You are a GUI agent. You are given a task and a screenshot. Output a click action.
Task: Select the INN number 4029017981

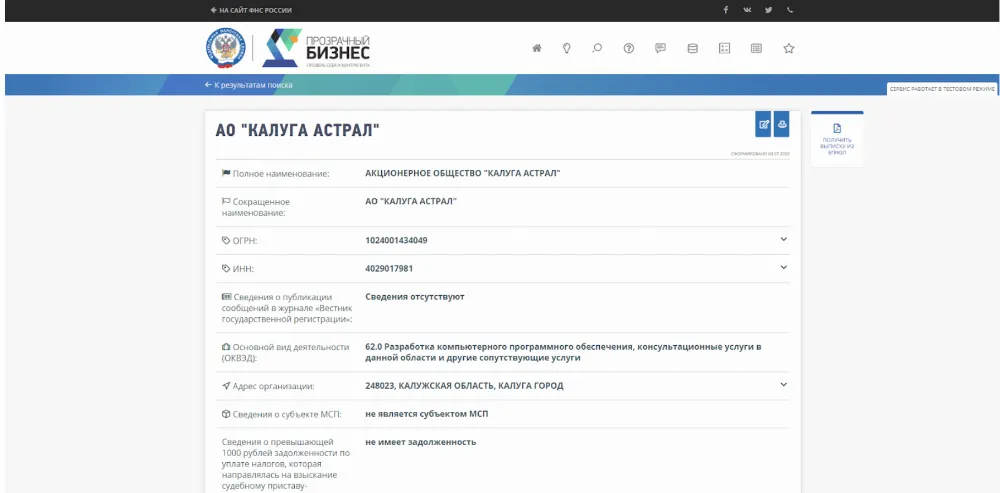click(389, 269)
